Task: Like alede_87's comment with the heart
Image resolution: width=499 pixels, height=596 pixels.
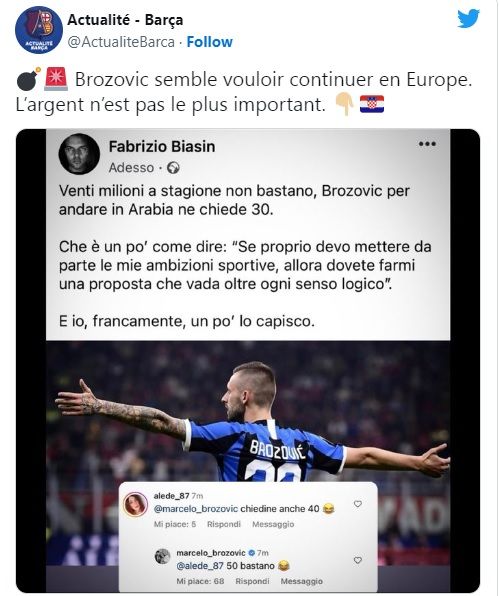Action: (358, 504)
